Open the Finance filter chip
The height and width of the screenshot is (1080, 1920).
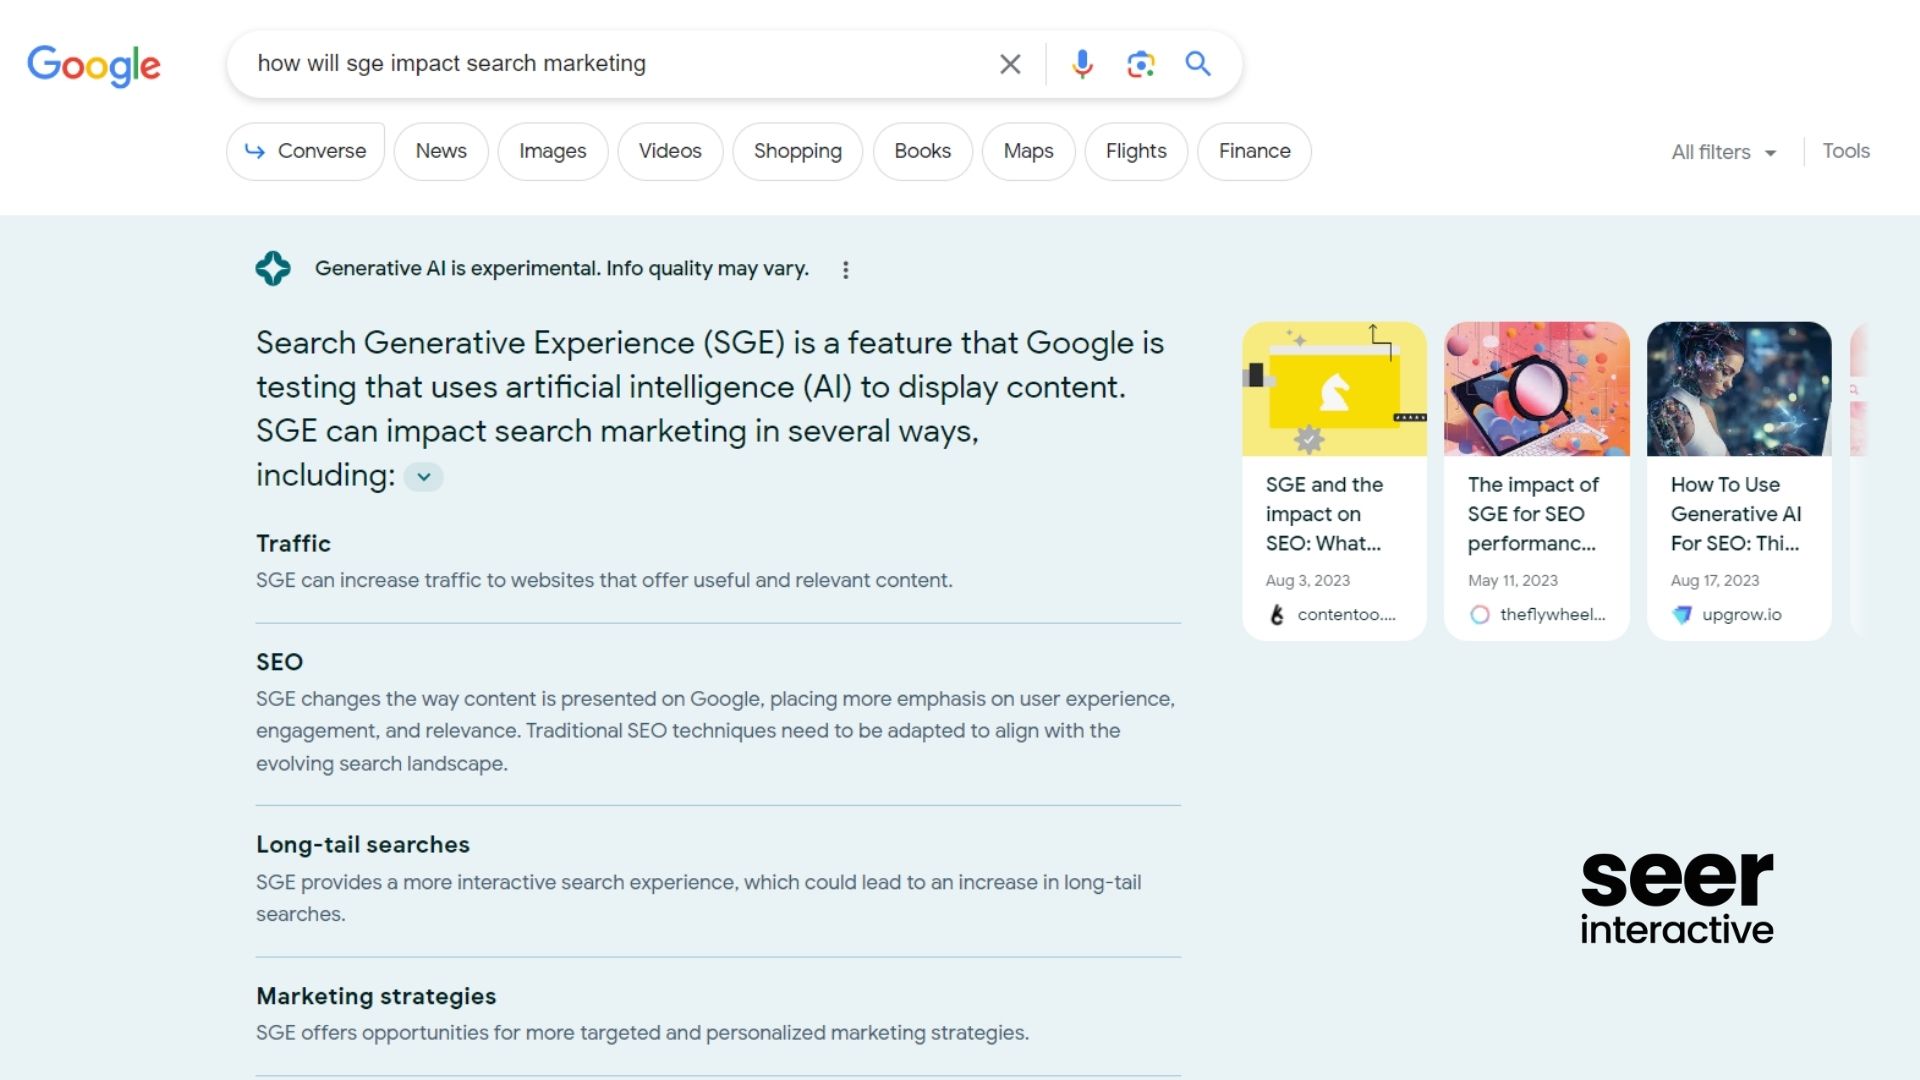(x=1254, y=151)
